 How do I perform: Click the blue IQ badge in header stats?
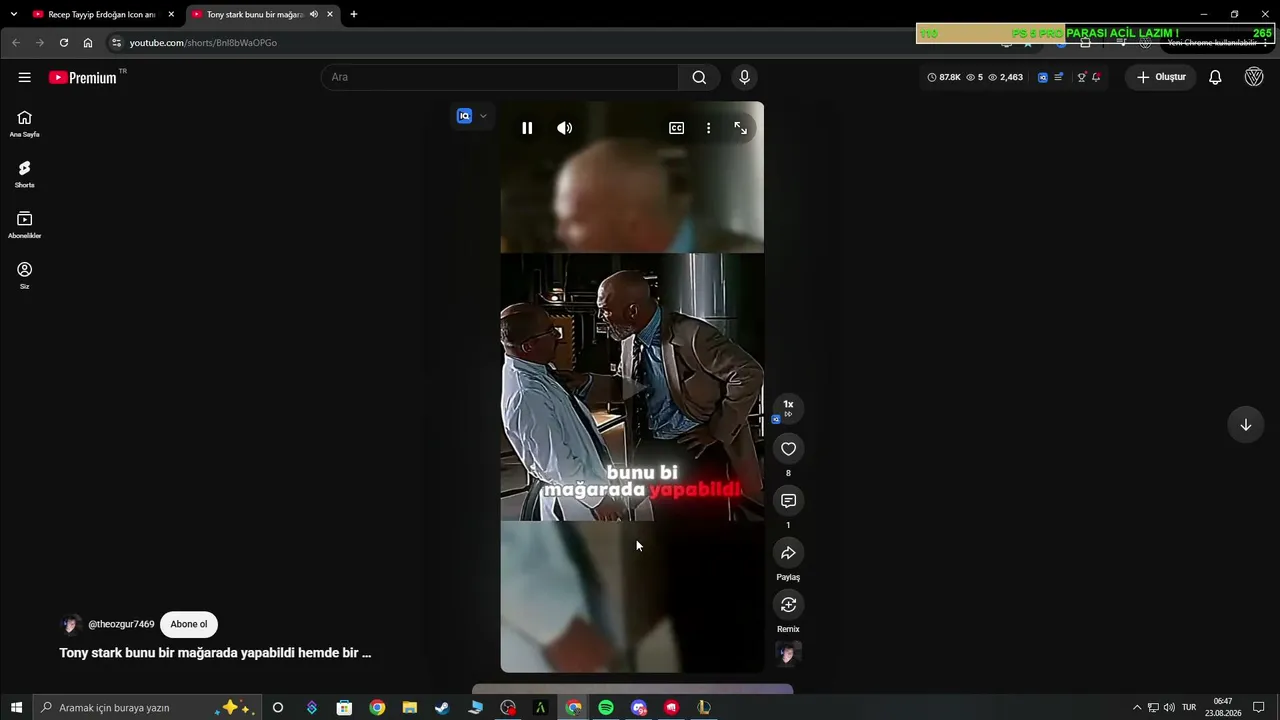click(1042, 77)
